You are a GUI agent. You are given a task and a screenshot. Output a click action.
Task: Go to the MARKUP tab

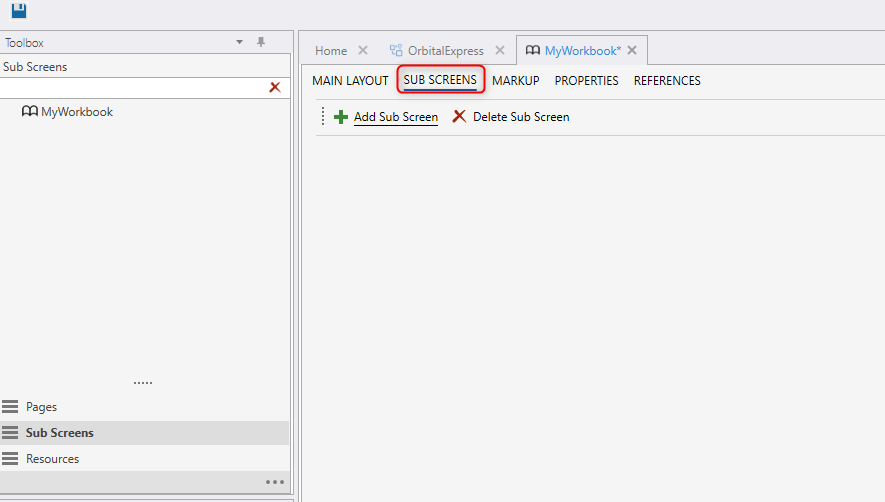tap(515, 81)
